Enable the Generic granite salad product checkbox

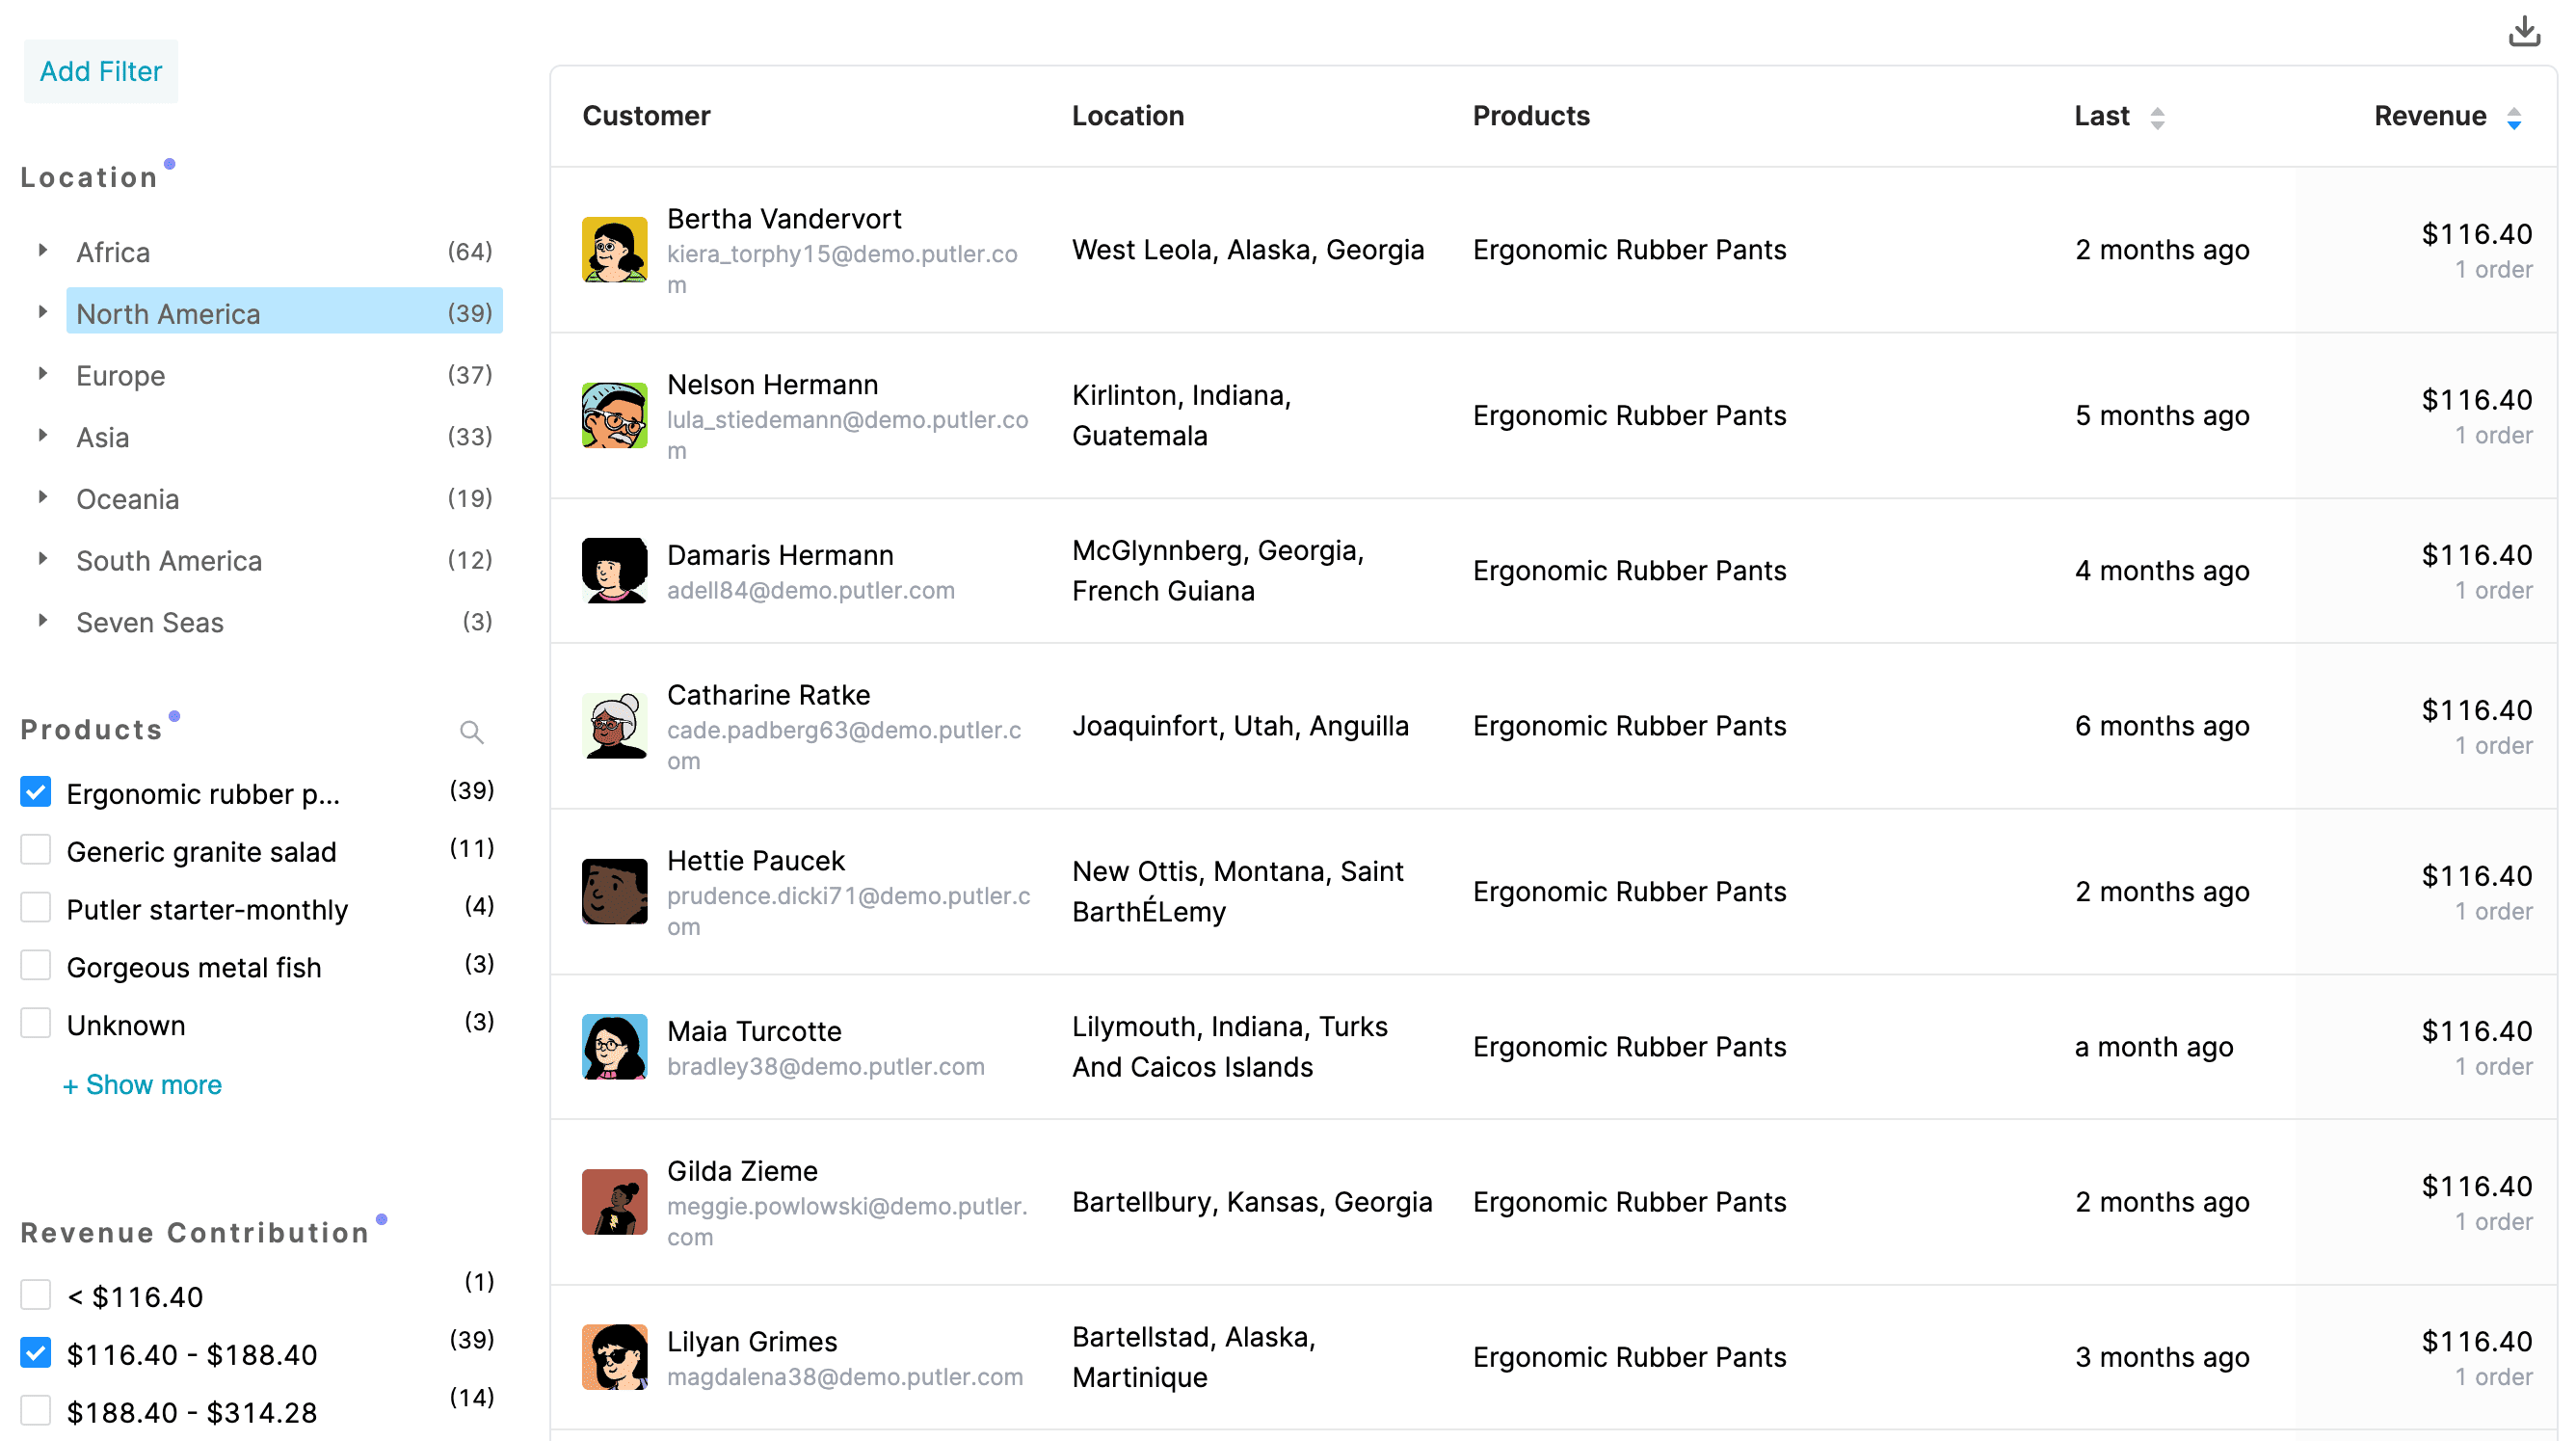coord(38,850)
